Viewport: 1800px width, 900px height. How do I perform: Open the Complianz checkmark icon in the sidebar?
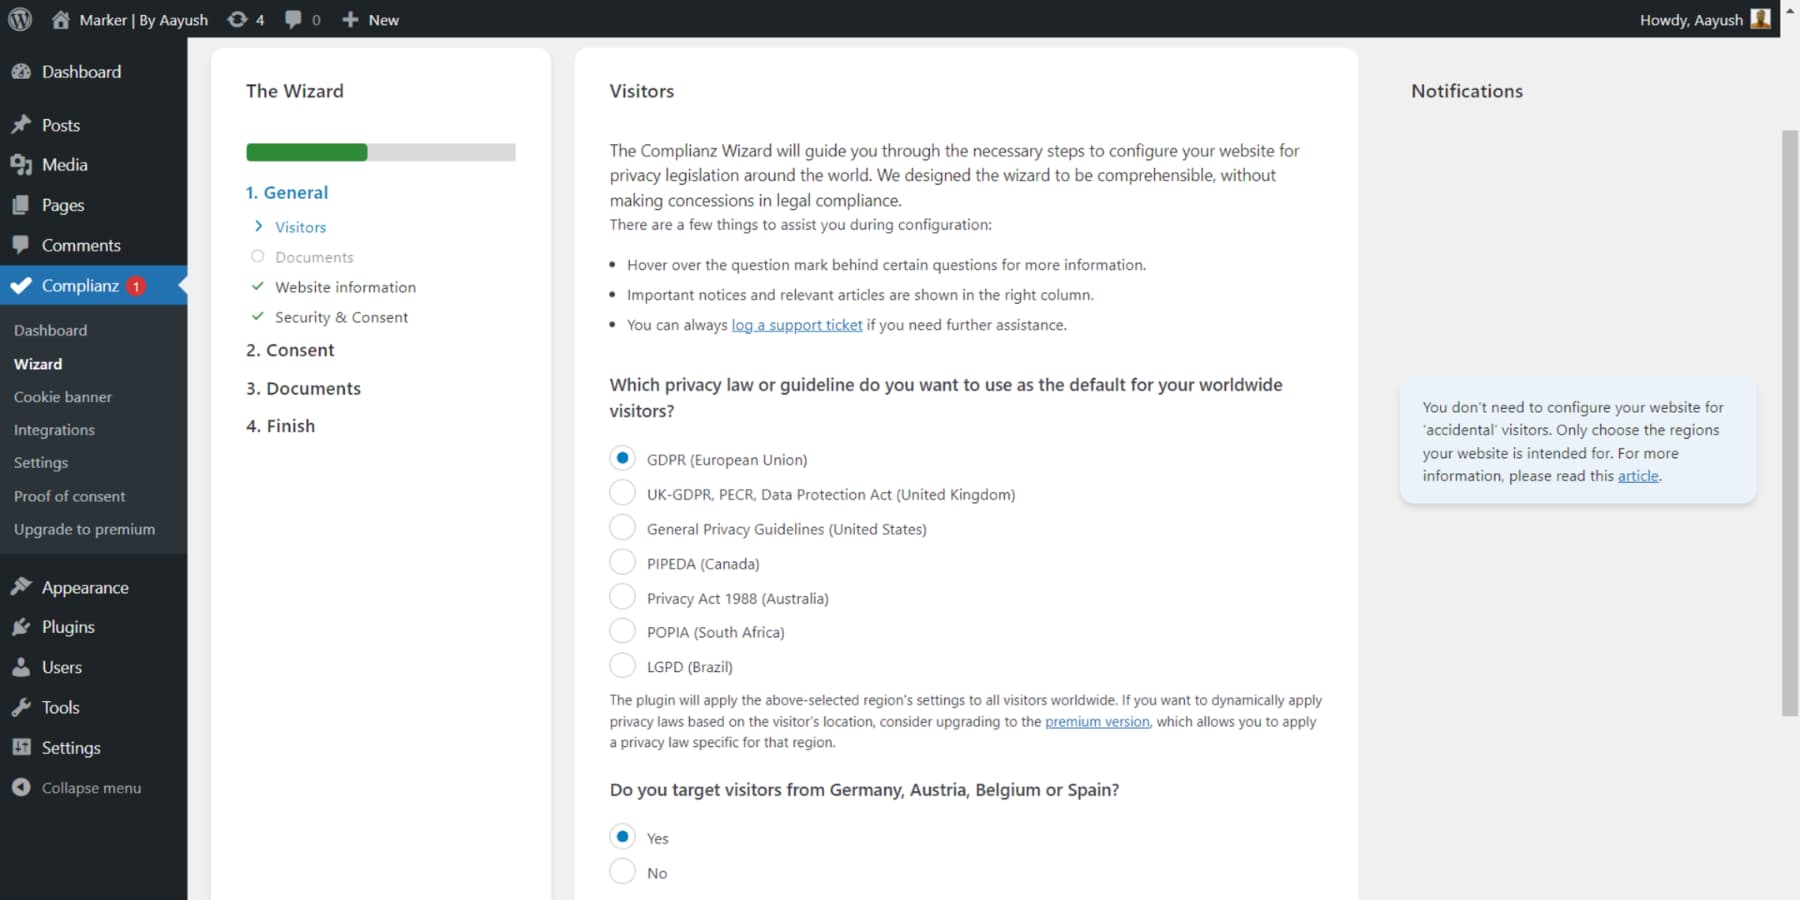coord(22,285)
